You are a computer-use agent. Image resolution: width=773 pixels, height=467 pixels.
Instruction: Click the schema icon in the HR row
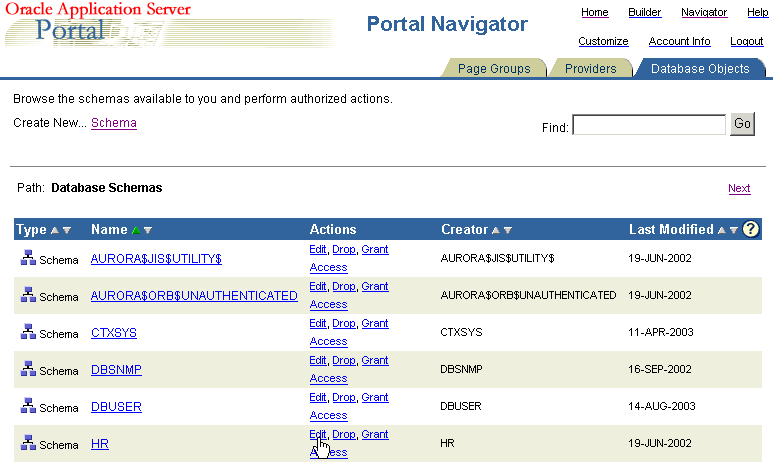click(x=28, y=442)
